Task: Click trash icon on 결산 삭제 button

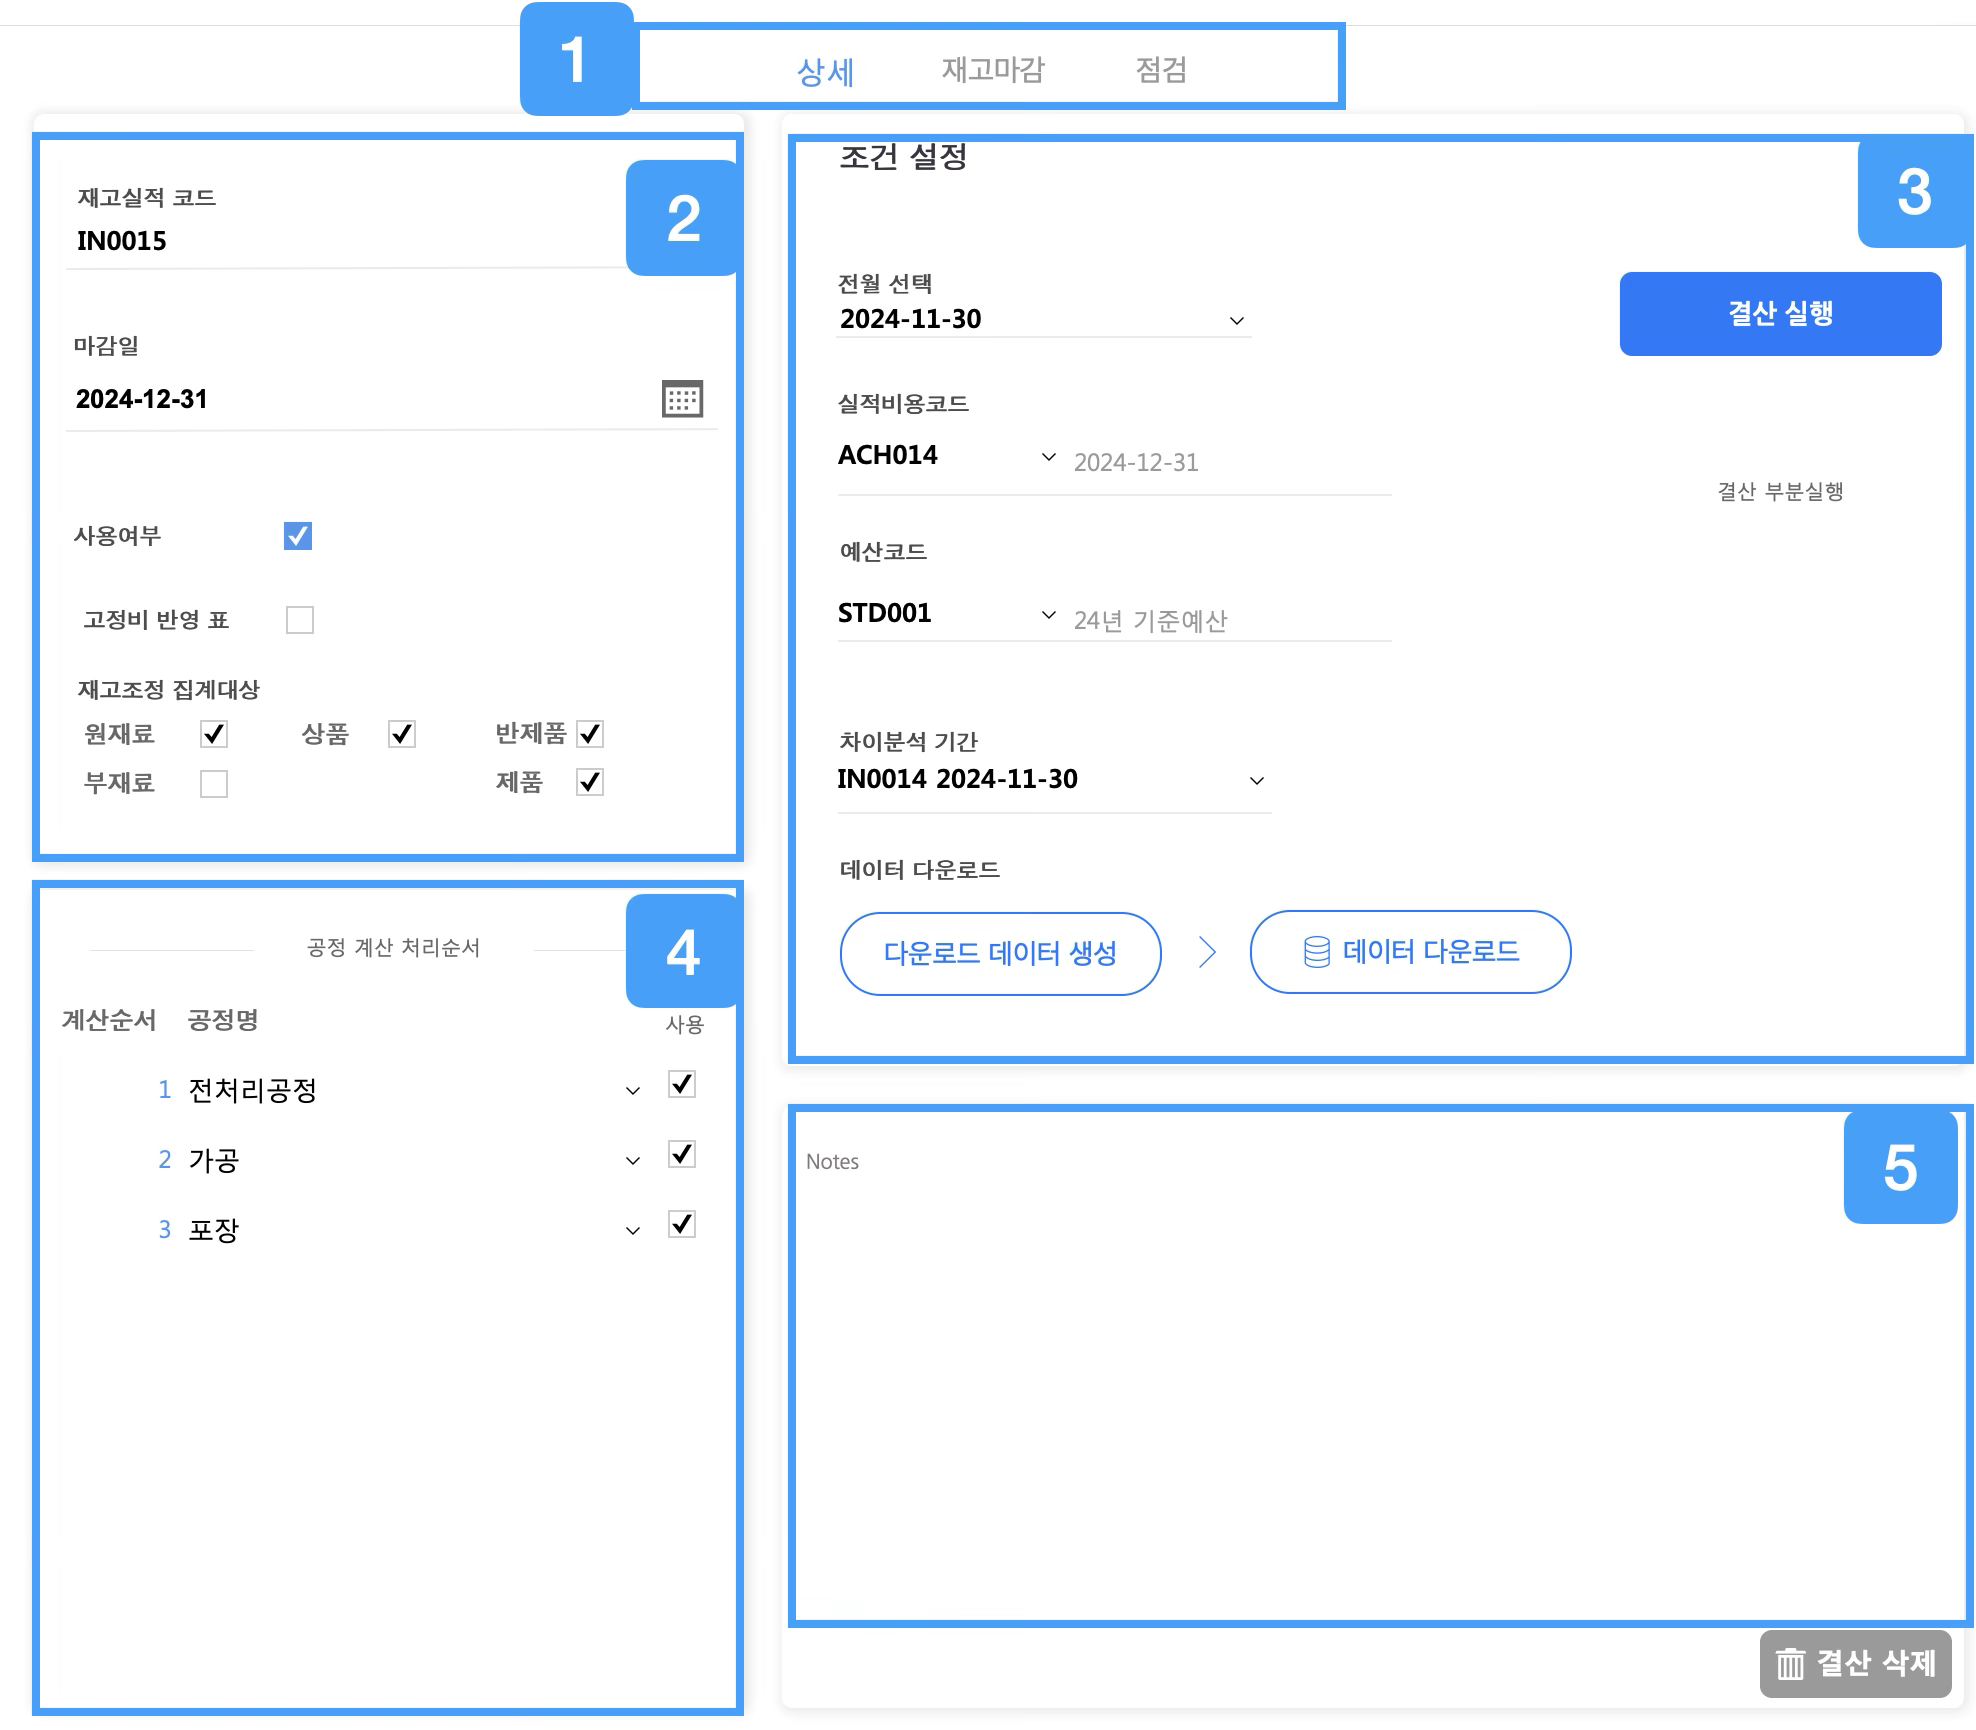Action: click(x=1789, y=1664)
